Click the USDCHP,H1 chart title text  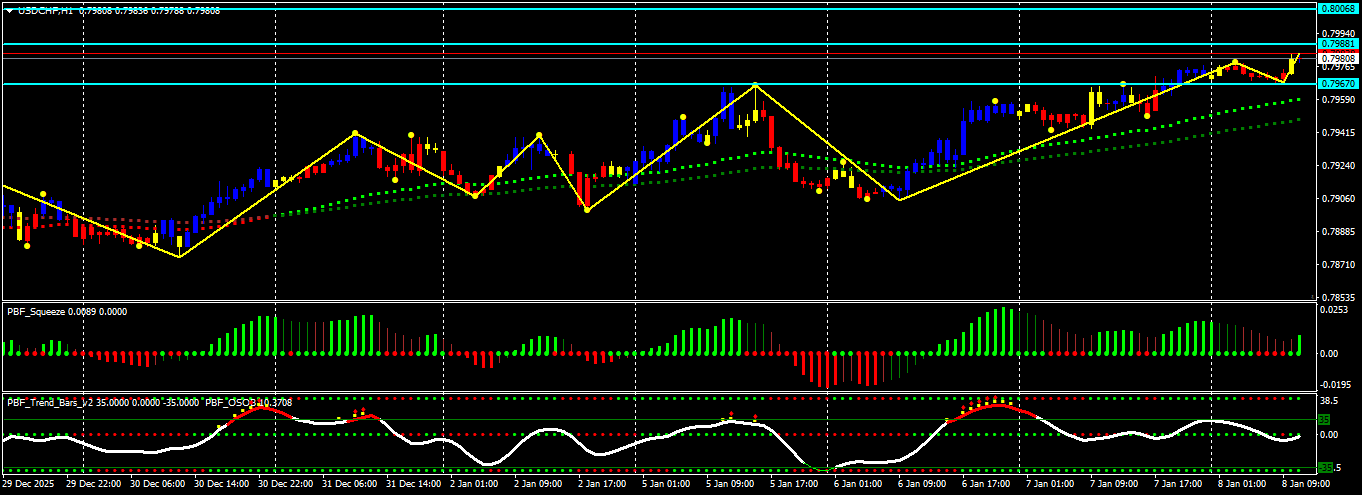(44, 9)
